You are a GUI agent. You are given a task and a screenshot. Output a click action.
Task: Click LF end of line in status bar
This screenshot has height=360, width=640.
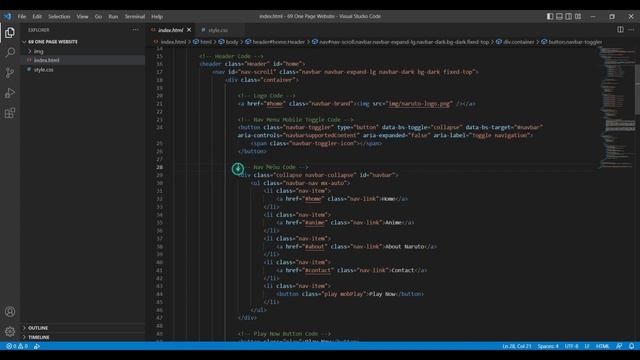pos(587,346)
